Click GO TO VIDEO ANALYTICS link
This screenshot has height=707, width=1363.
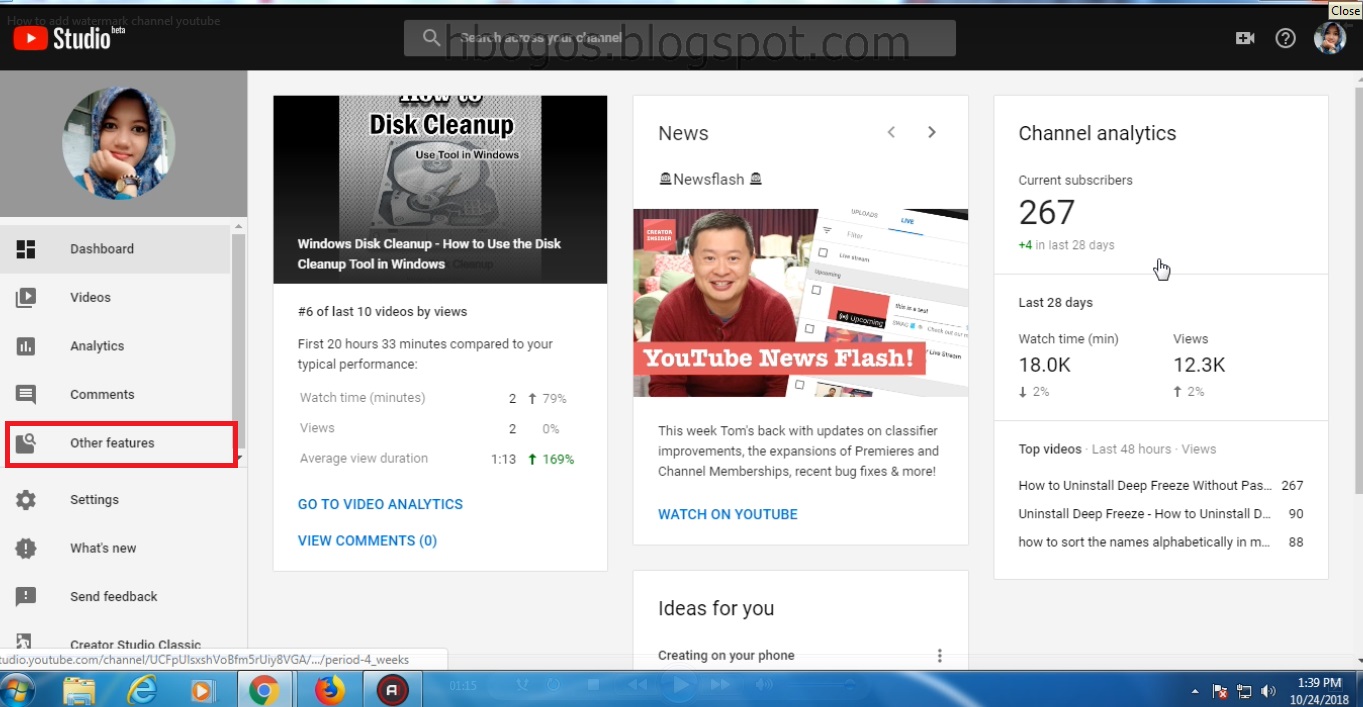pos(380,504)
